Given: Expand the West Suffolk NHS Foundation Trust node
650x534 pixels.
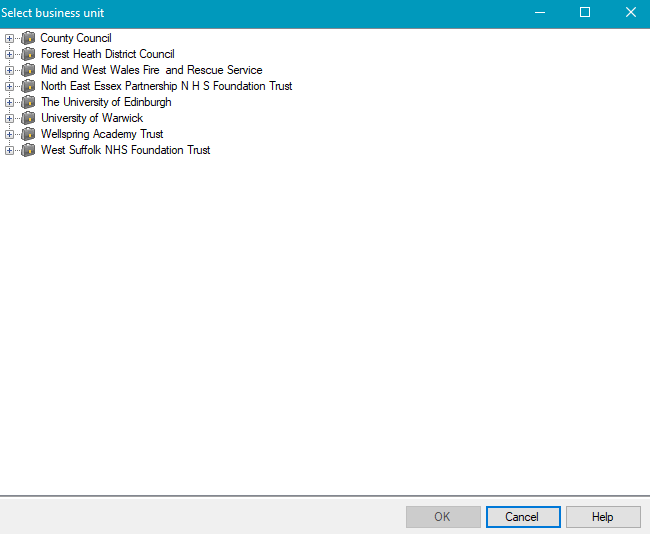Looking at the screenshot, I should click(9, 151).
